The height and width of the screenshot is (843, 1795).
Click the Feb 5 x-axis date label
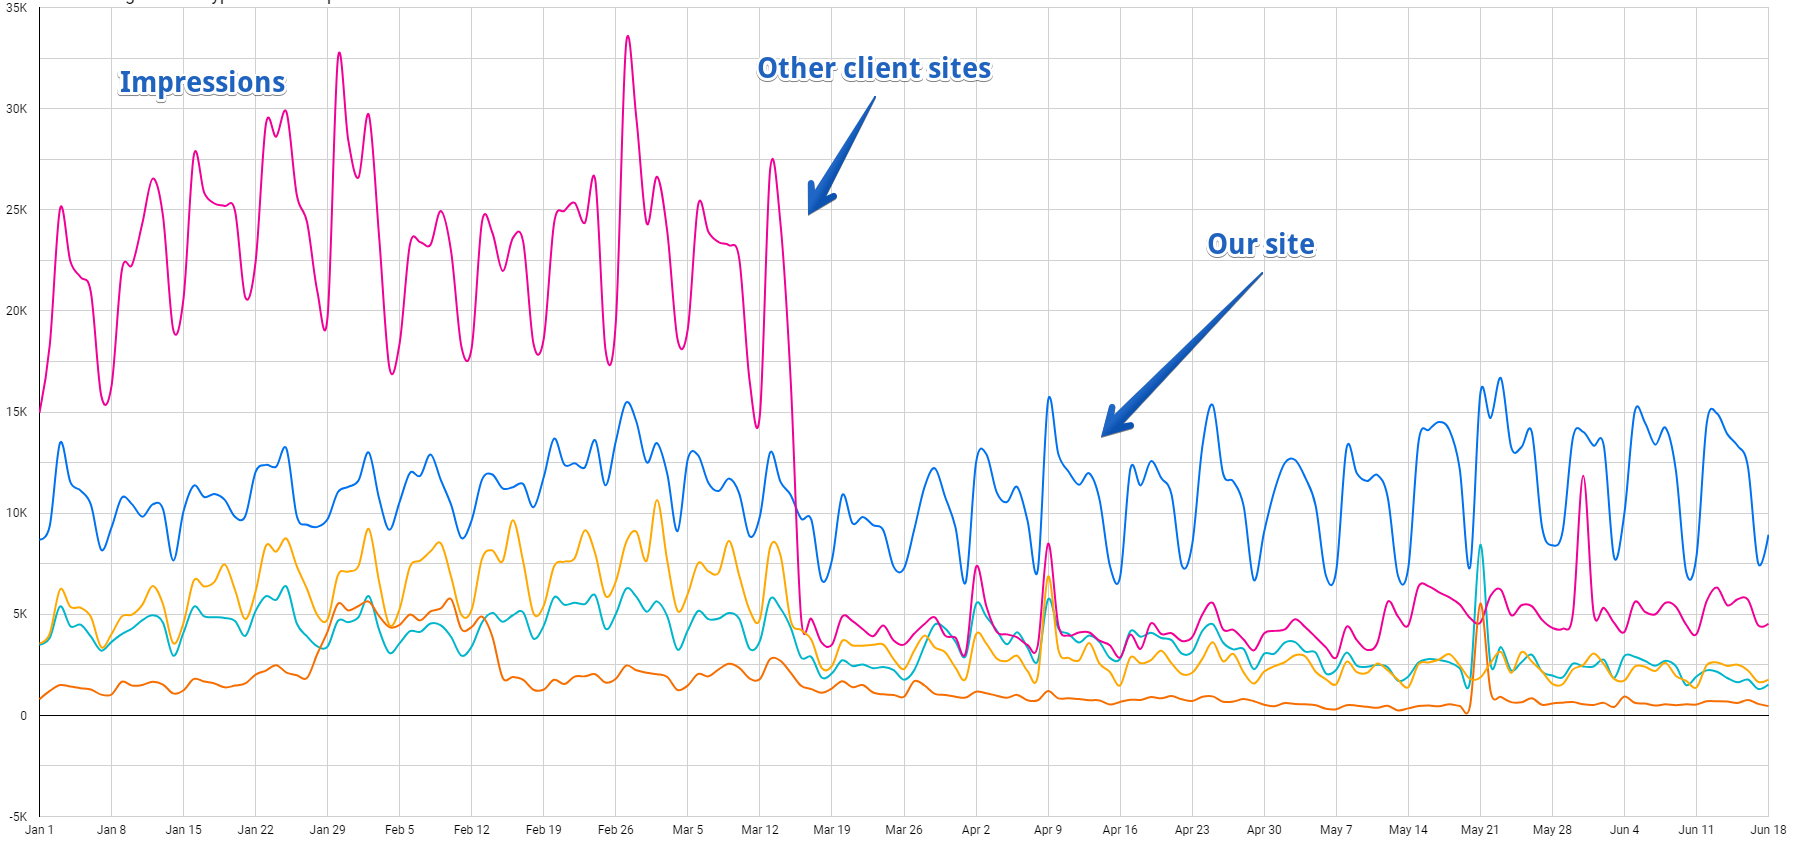(x=399, y=829)
